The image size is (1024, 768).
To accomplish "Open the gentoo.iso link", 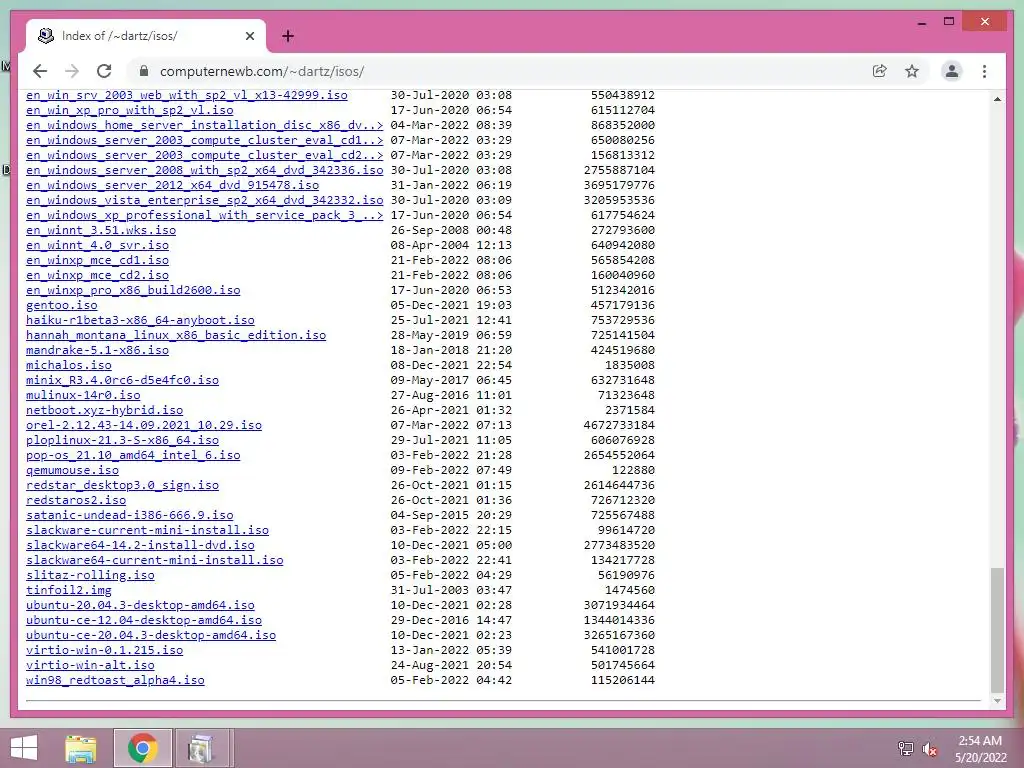I will coord(61,306).
